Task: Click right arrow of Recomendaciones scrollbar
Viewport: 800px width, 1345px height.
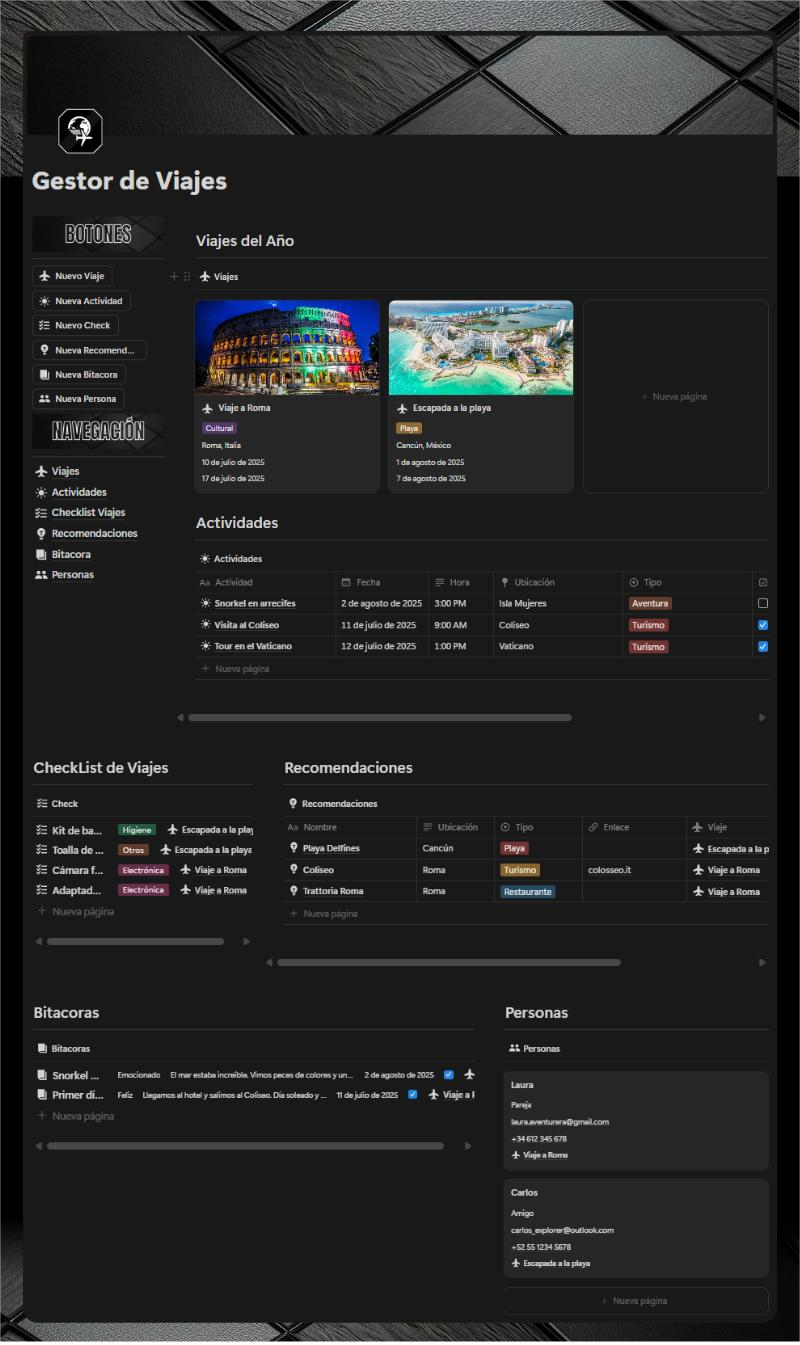Action: click(762, 962)
